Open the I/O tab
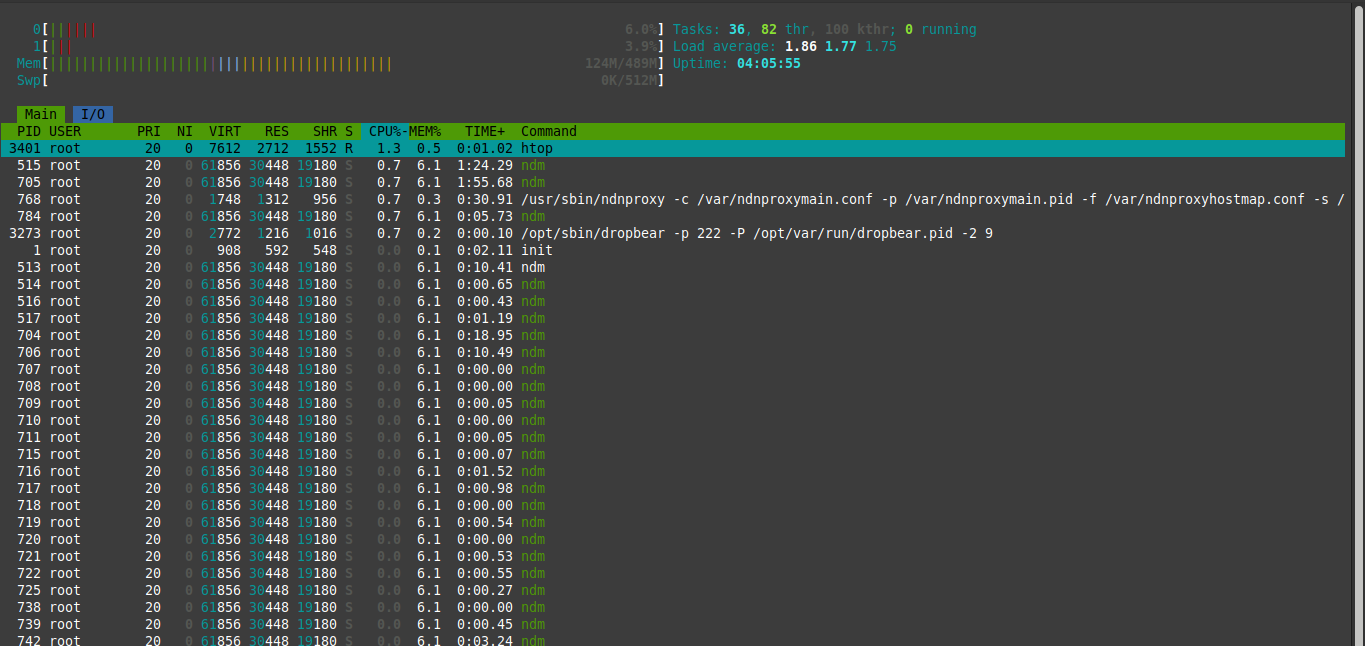This screenshot has height=646, width=1365. click(x=93, y=114)
